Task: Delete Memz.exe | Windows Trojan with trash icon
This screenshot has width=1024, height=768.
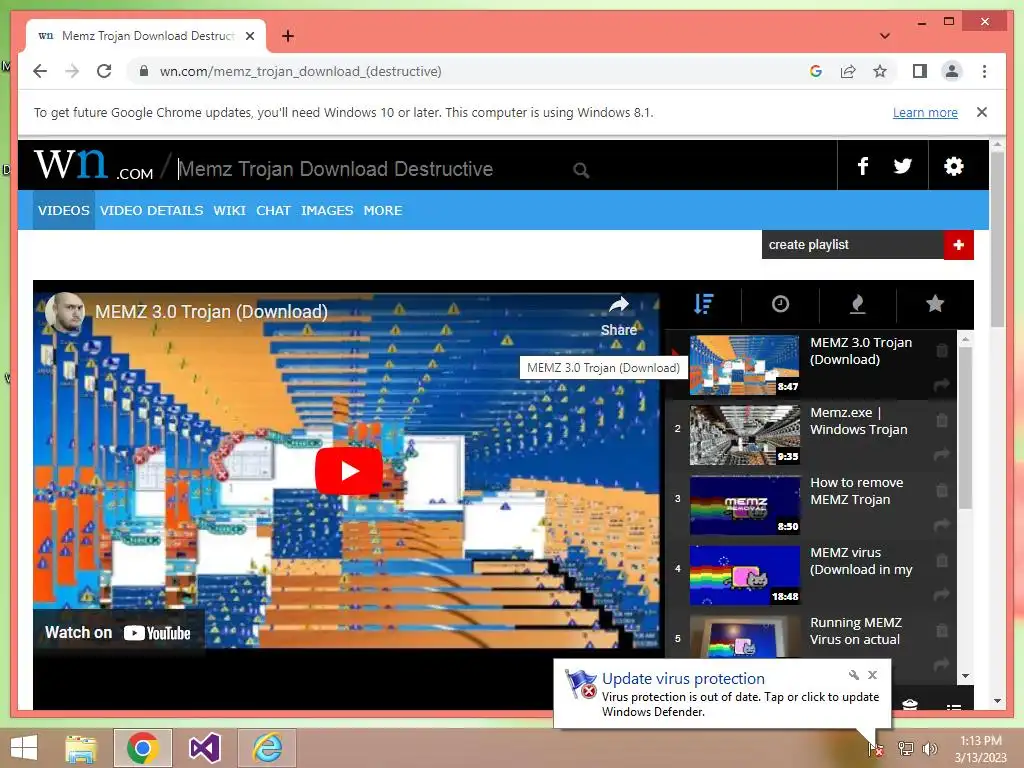Action: pyautogui.click(x=942, y=420)
